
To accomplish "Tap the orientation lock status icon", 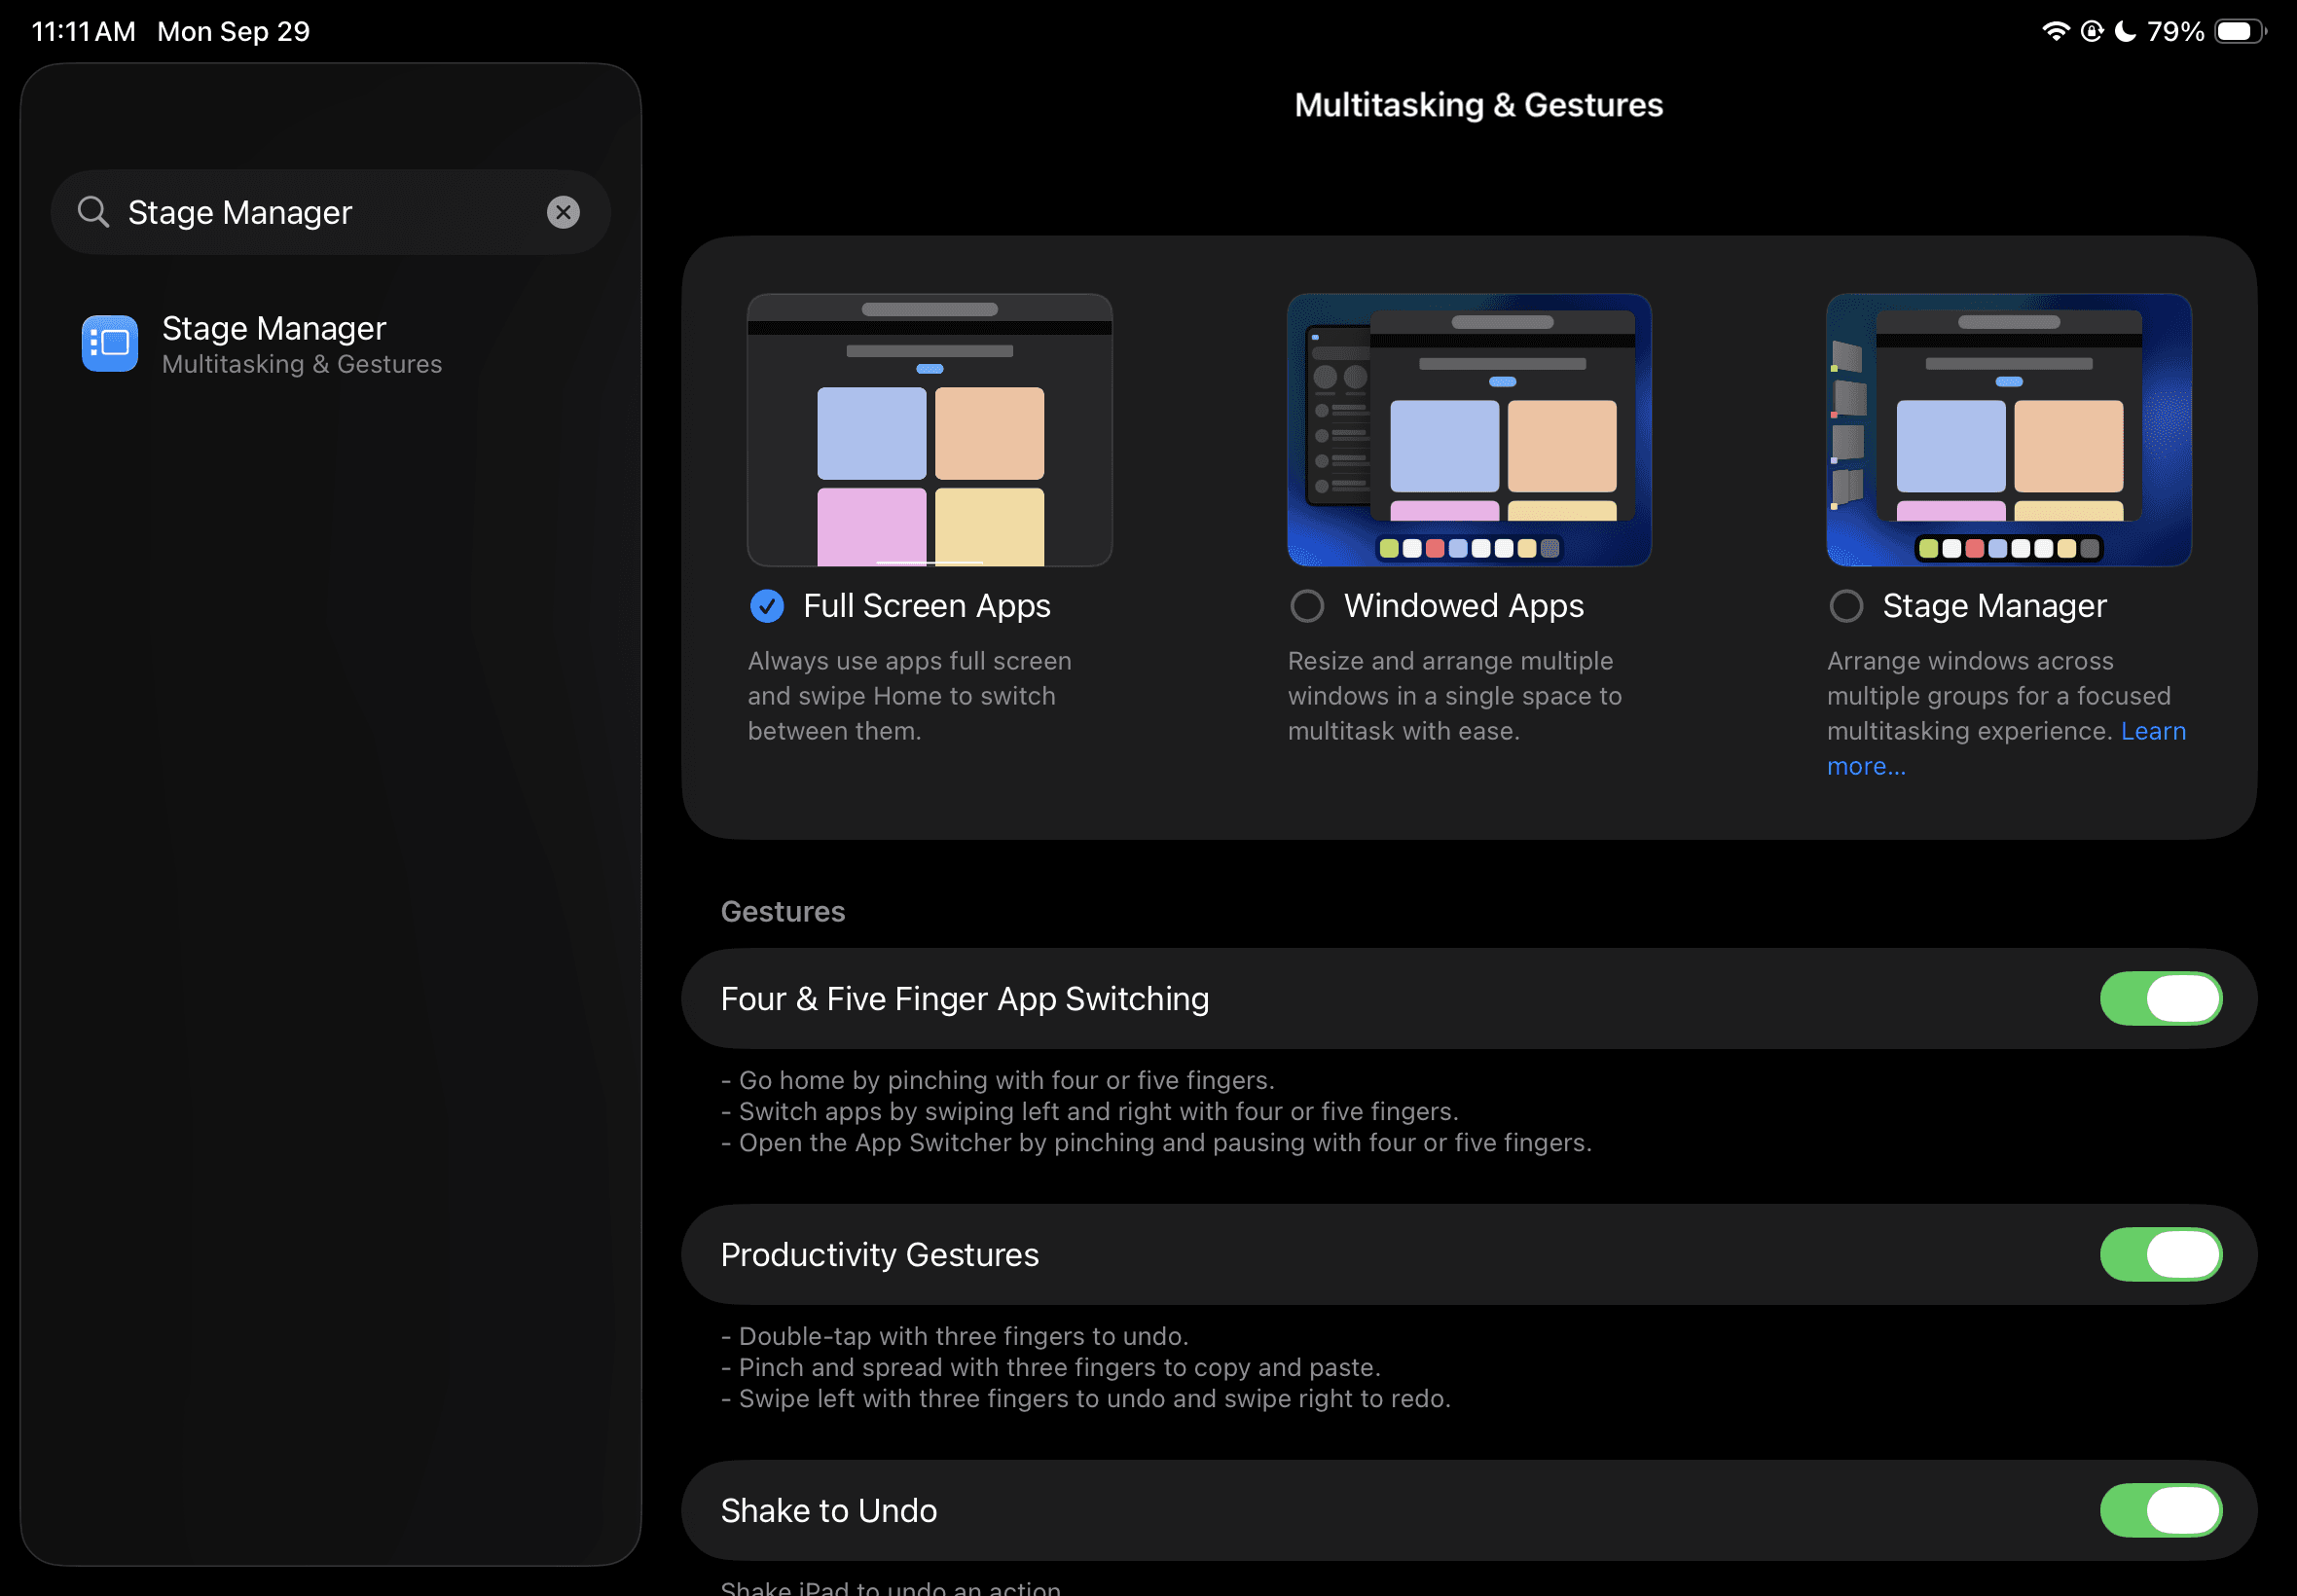I will tap(2091, 31).
